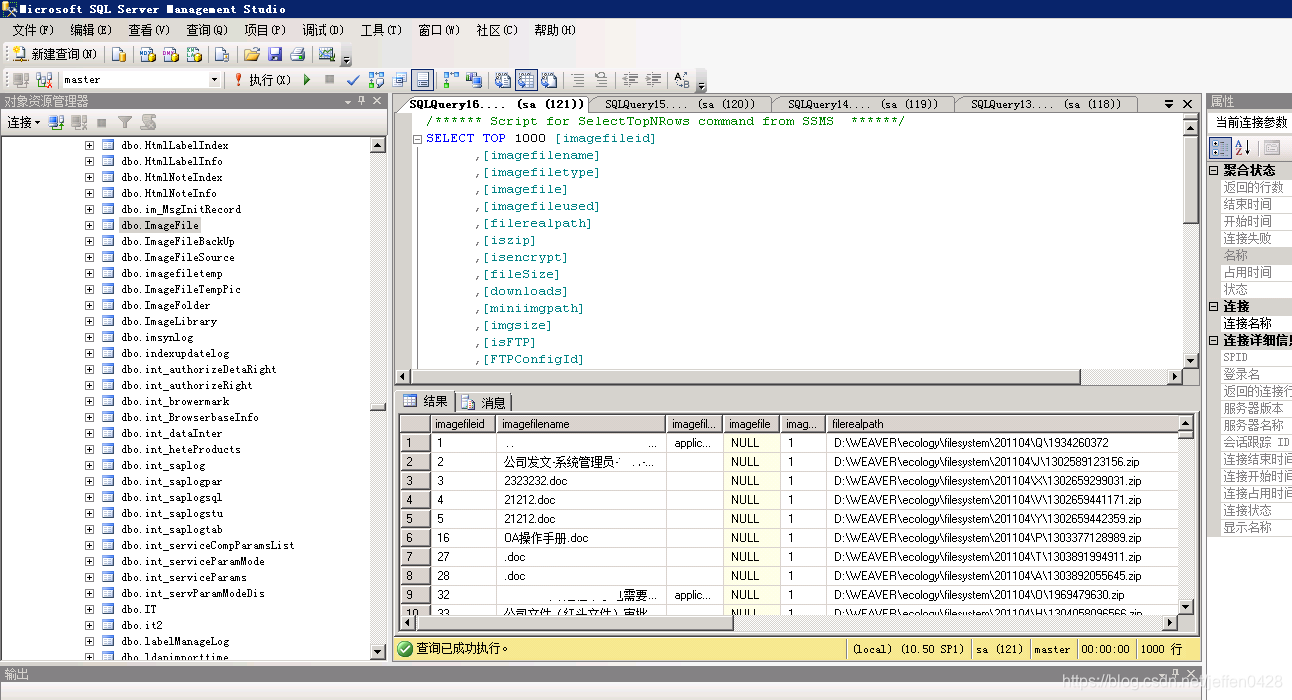Screen dimensions: 1292x700
Task: Click the Save diskette icon
Action: (x=275, y=54)
